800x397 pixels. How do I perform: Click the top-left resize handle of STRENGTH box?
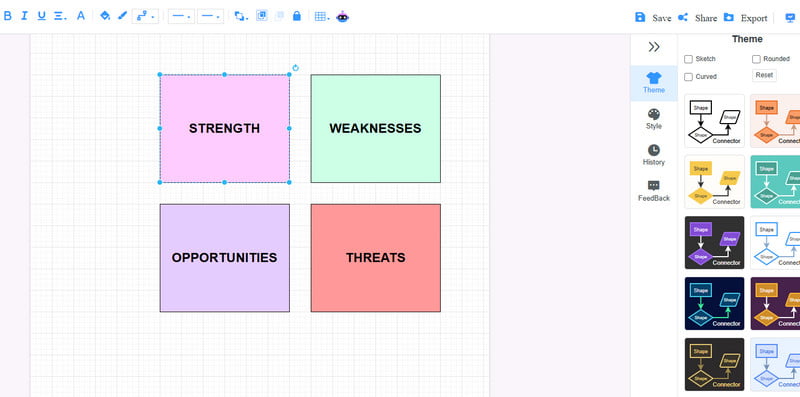click(160, 75)
